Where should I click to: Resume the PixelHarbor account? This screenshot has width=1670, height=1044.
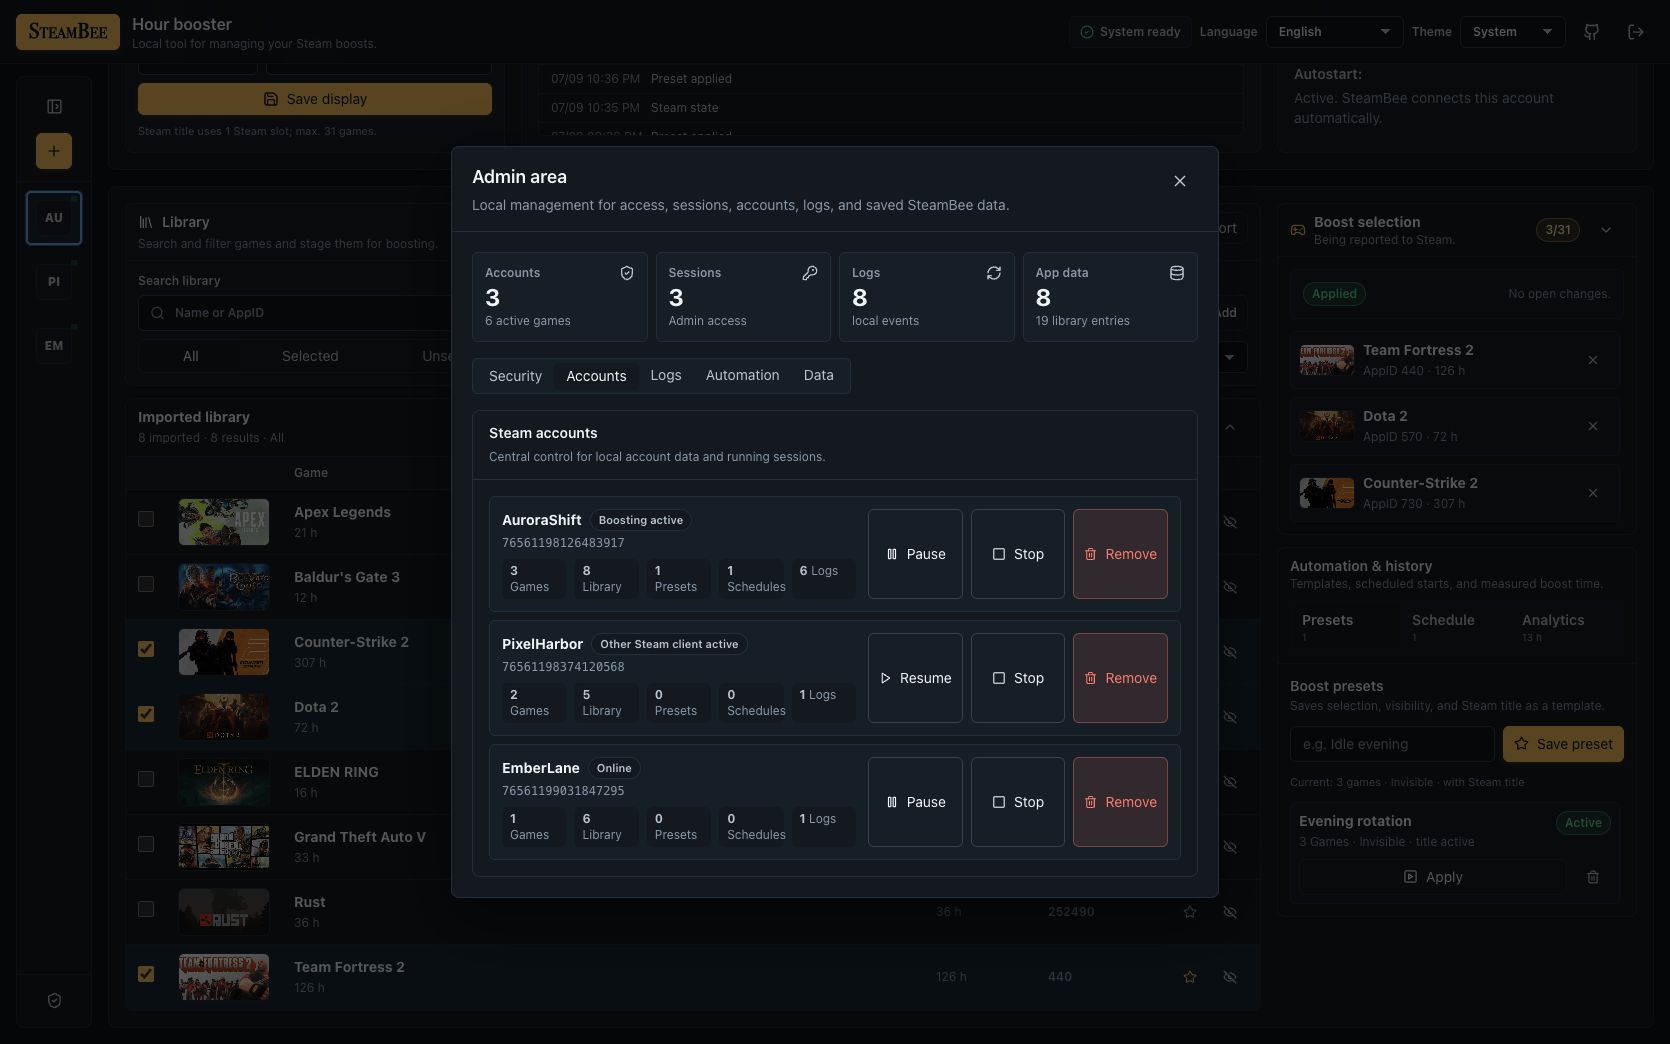click(x=915, y=678)
